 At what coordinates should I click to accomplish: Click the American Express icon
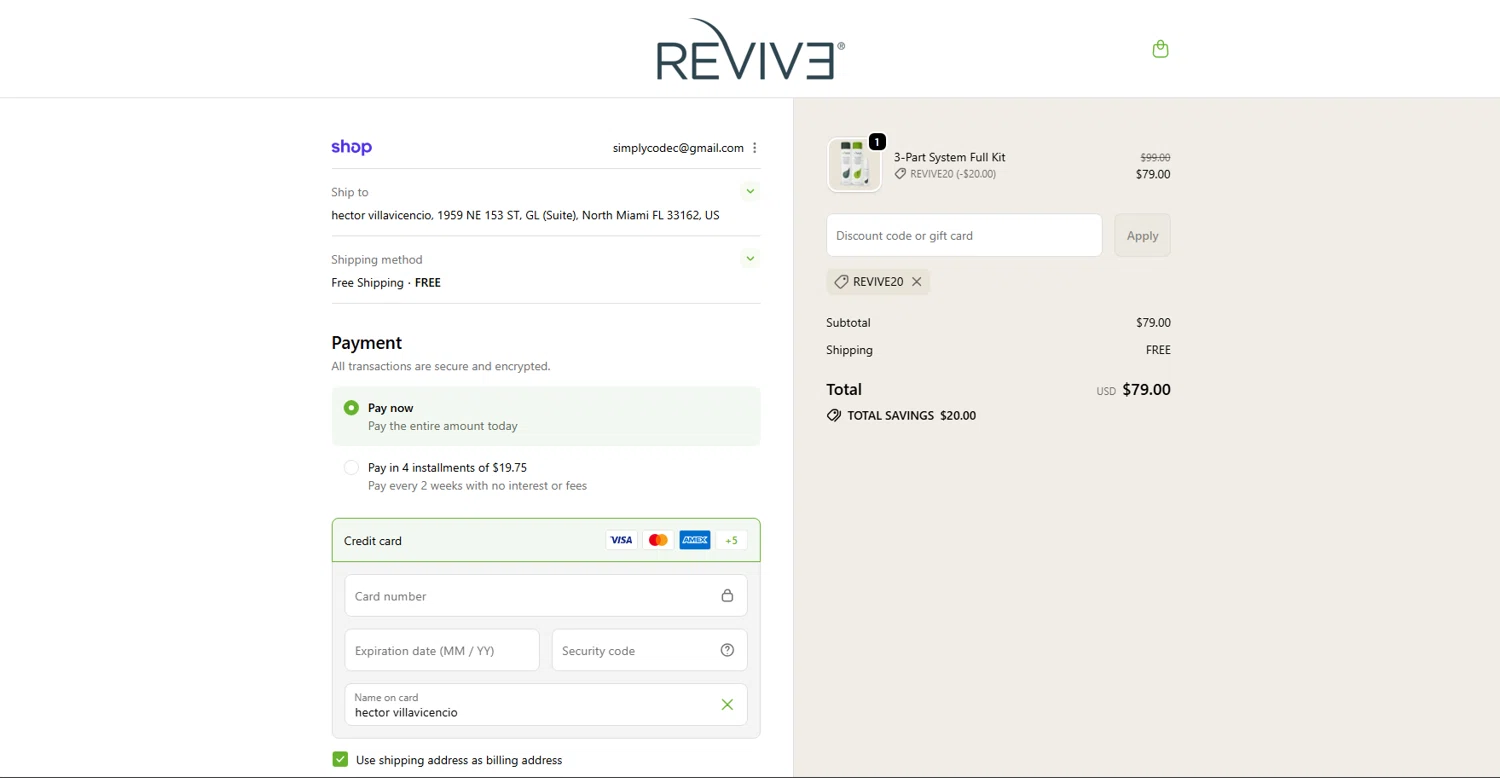pos(695,540)
